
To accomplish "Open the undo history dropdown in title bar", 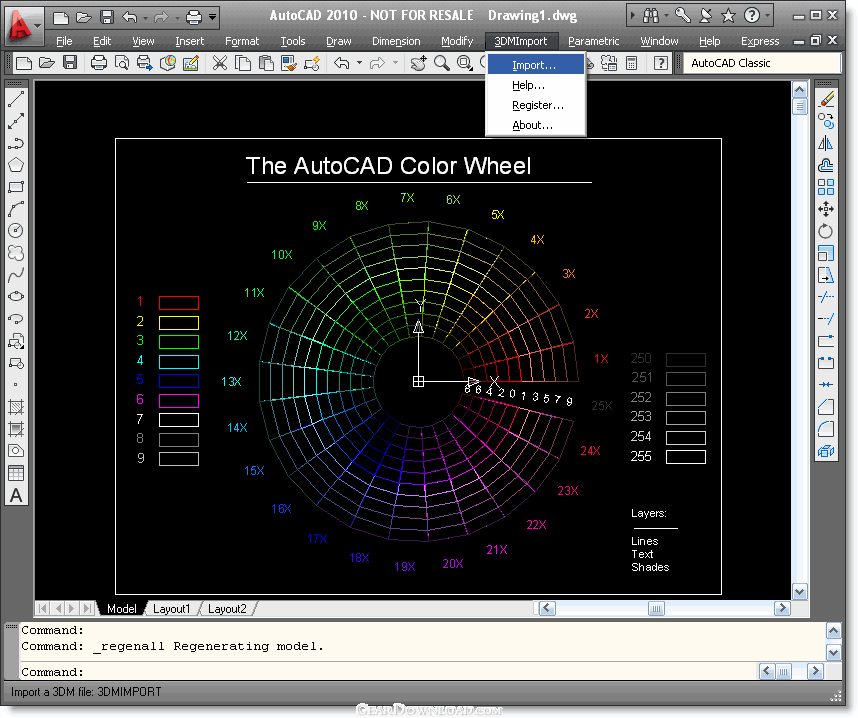I will tap(145, 18).
